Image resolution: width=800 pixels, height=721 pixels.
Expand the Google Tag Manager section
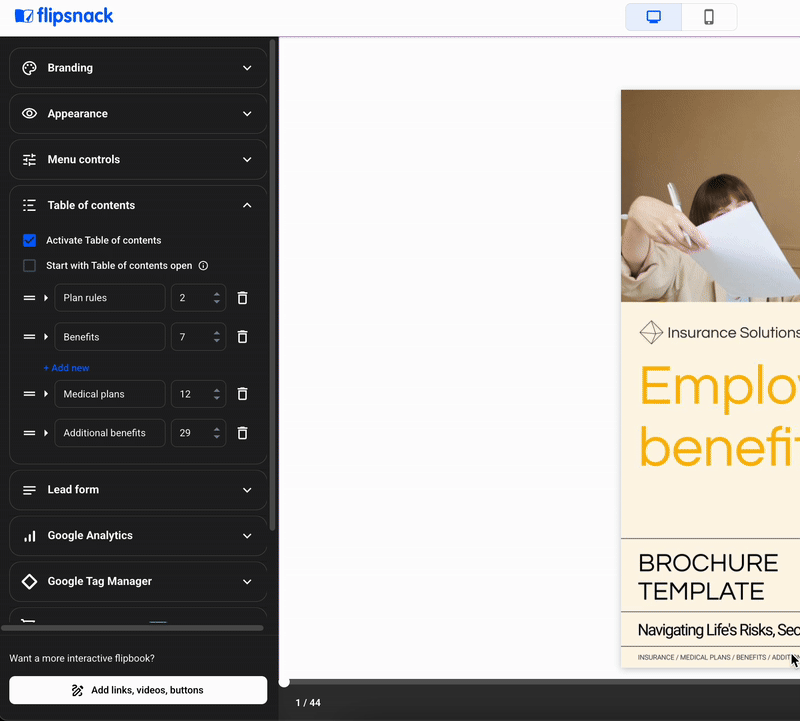(x=247, y=581)
